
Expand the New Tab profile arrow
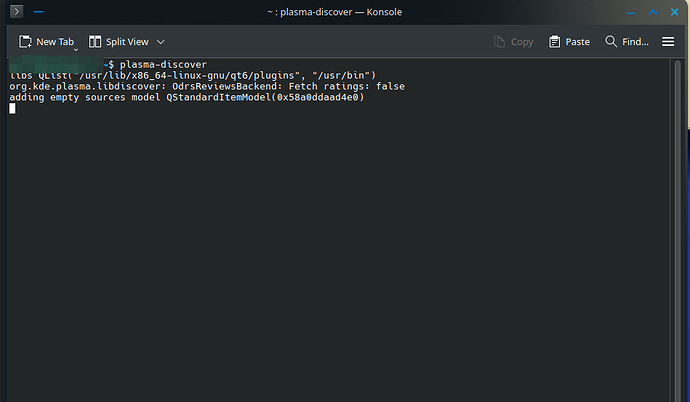pos(76,50)
